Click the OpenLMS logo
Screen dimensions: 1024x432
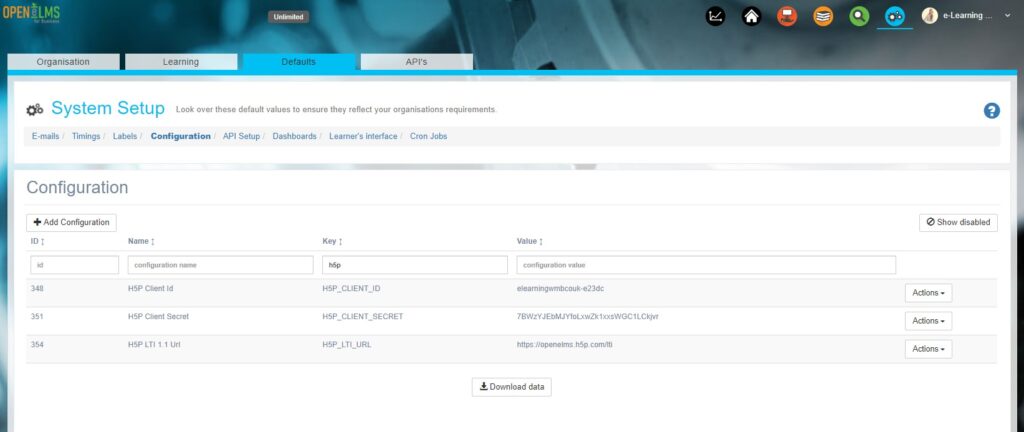coord(30,16)
